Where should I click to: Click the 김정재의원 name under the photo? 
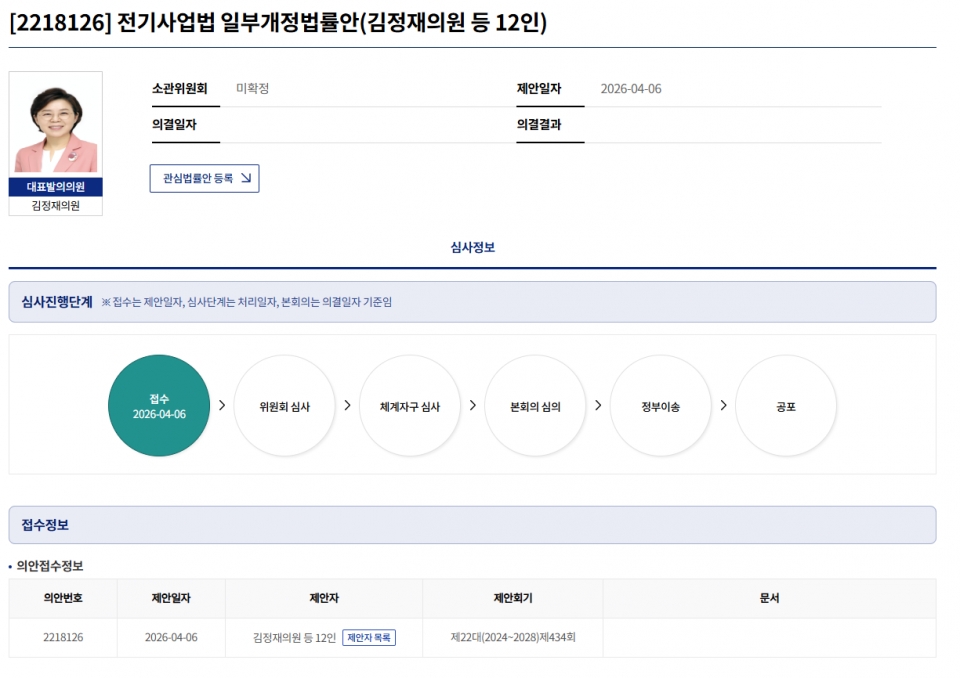pyautogui.click(x=56, y=206)
